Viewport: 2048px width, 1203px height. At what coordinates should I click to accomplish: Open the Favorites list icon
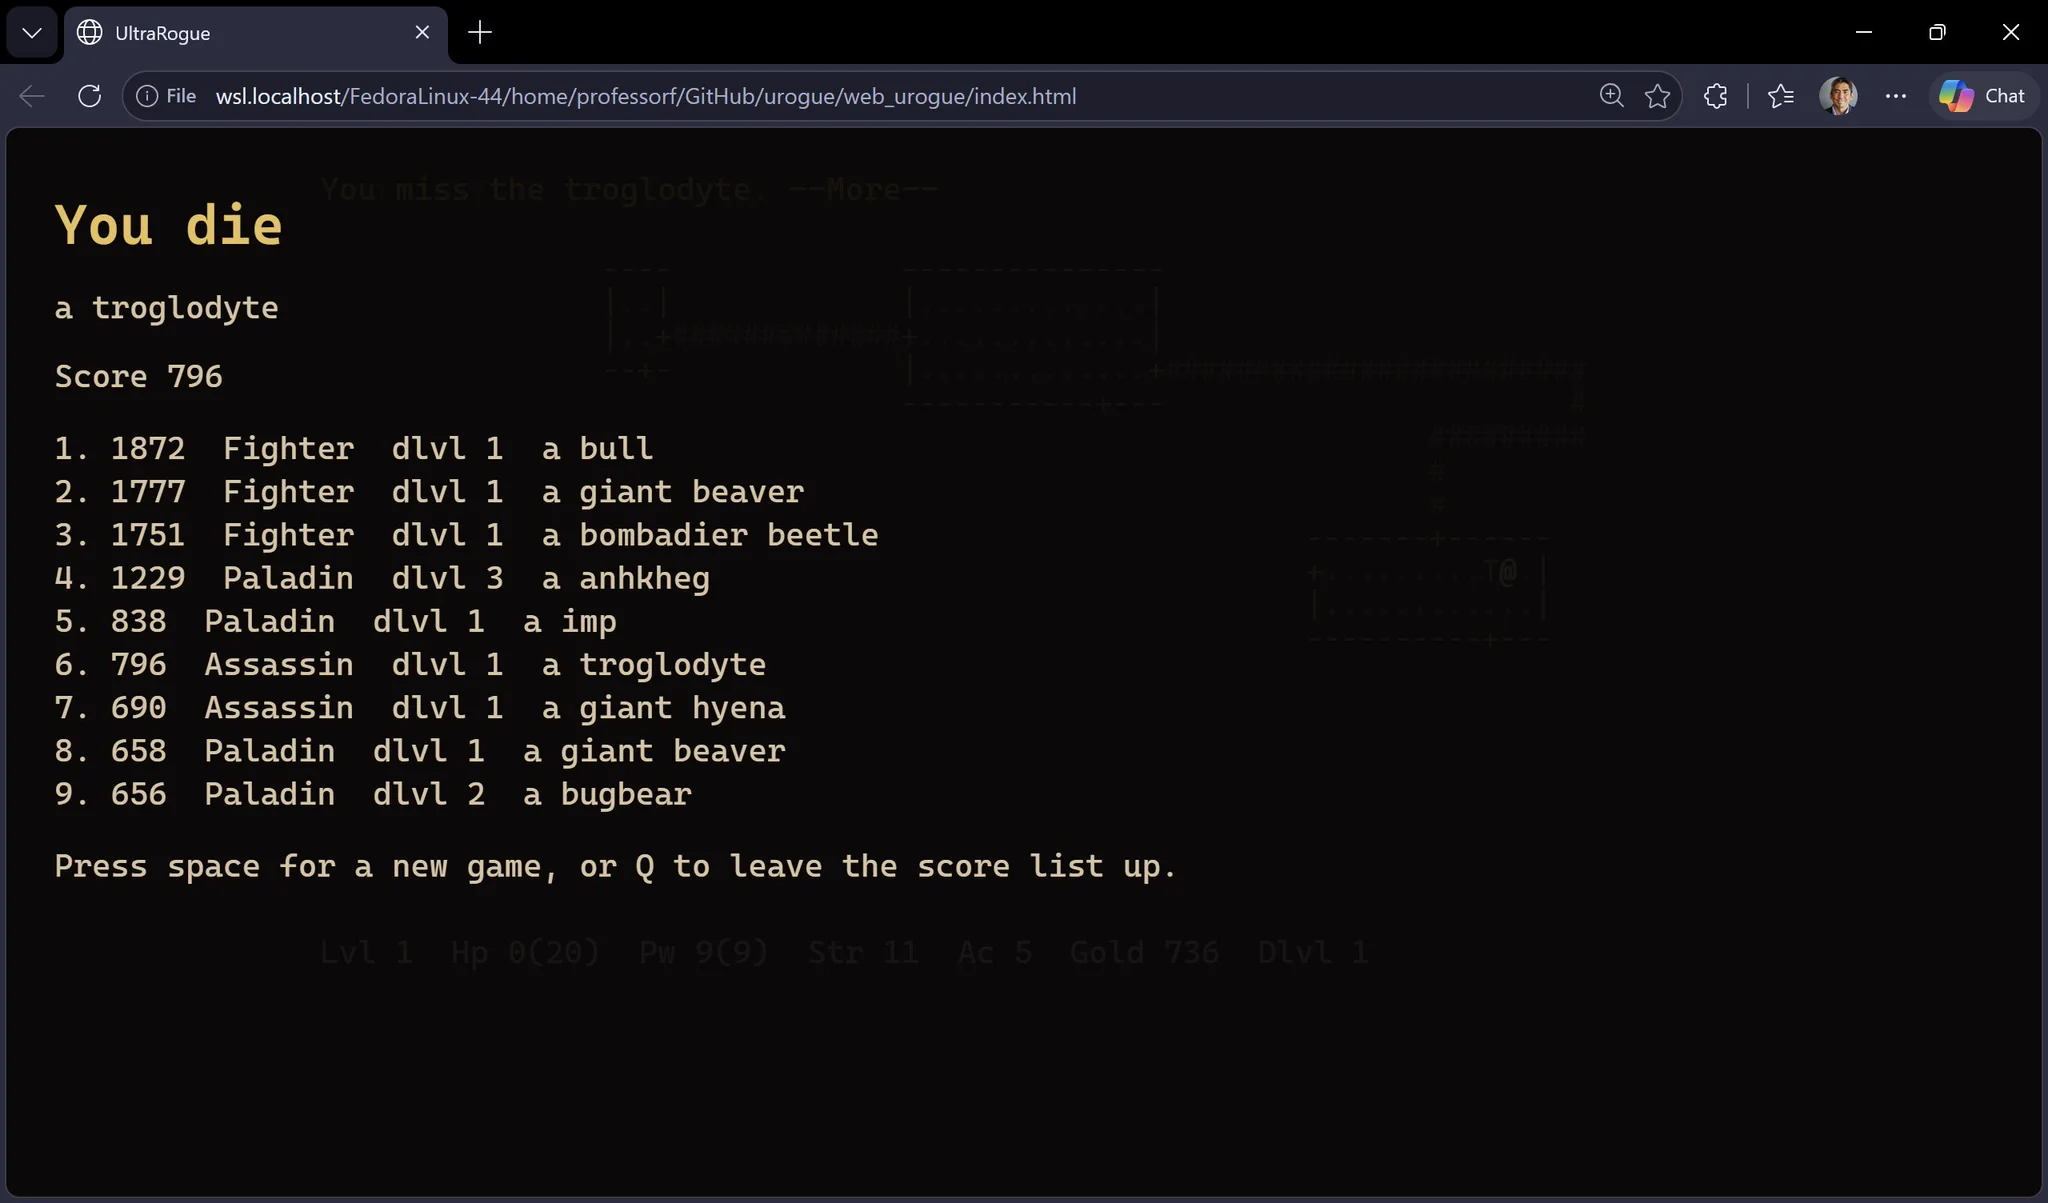coord(1781,96)
